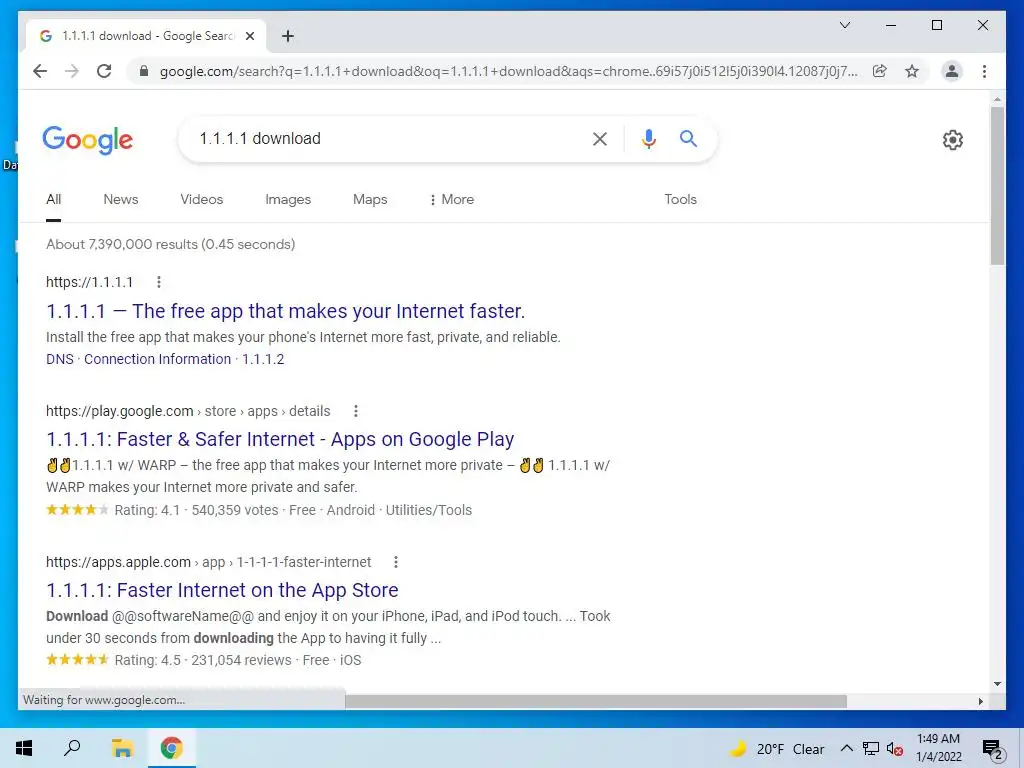
Task: Open the 1.1.1.2 sitelink
Action: coord(263,359)
